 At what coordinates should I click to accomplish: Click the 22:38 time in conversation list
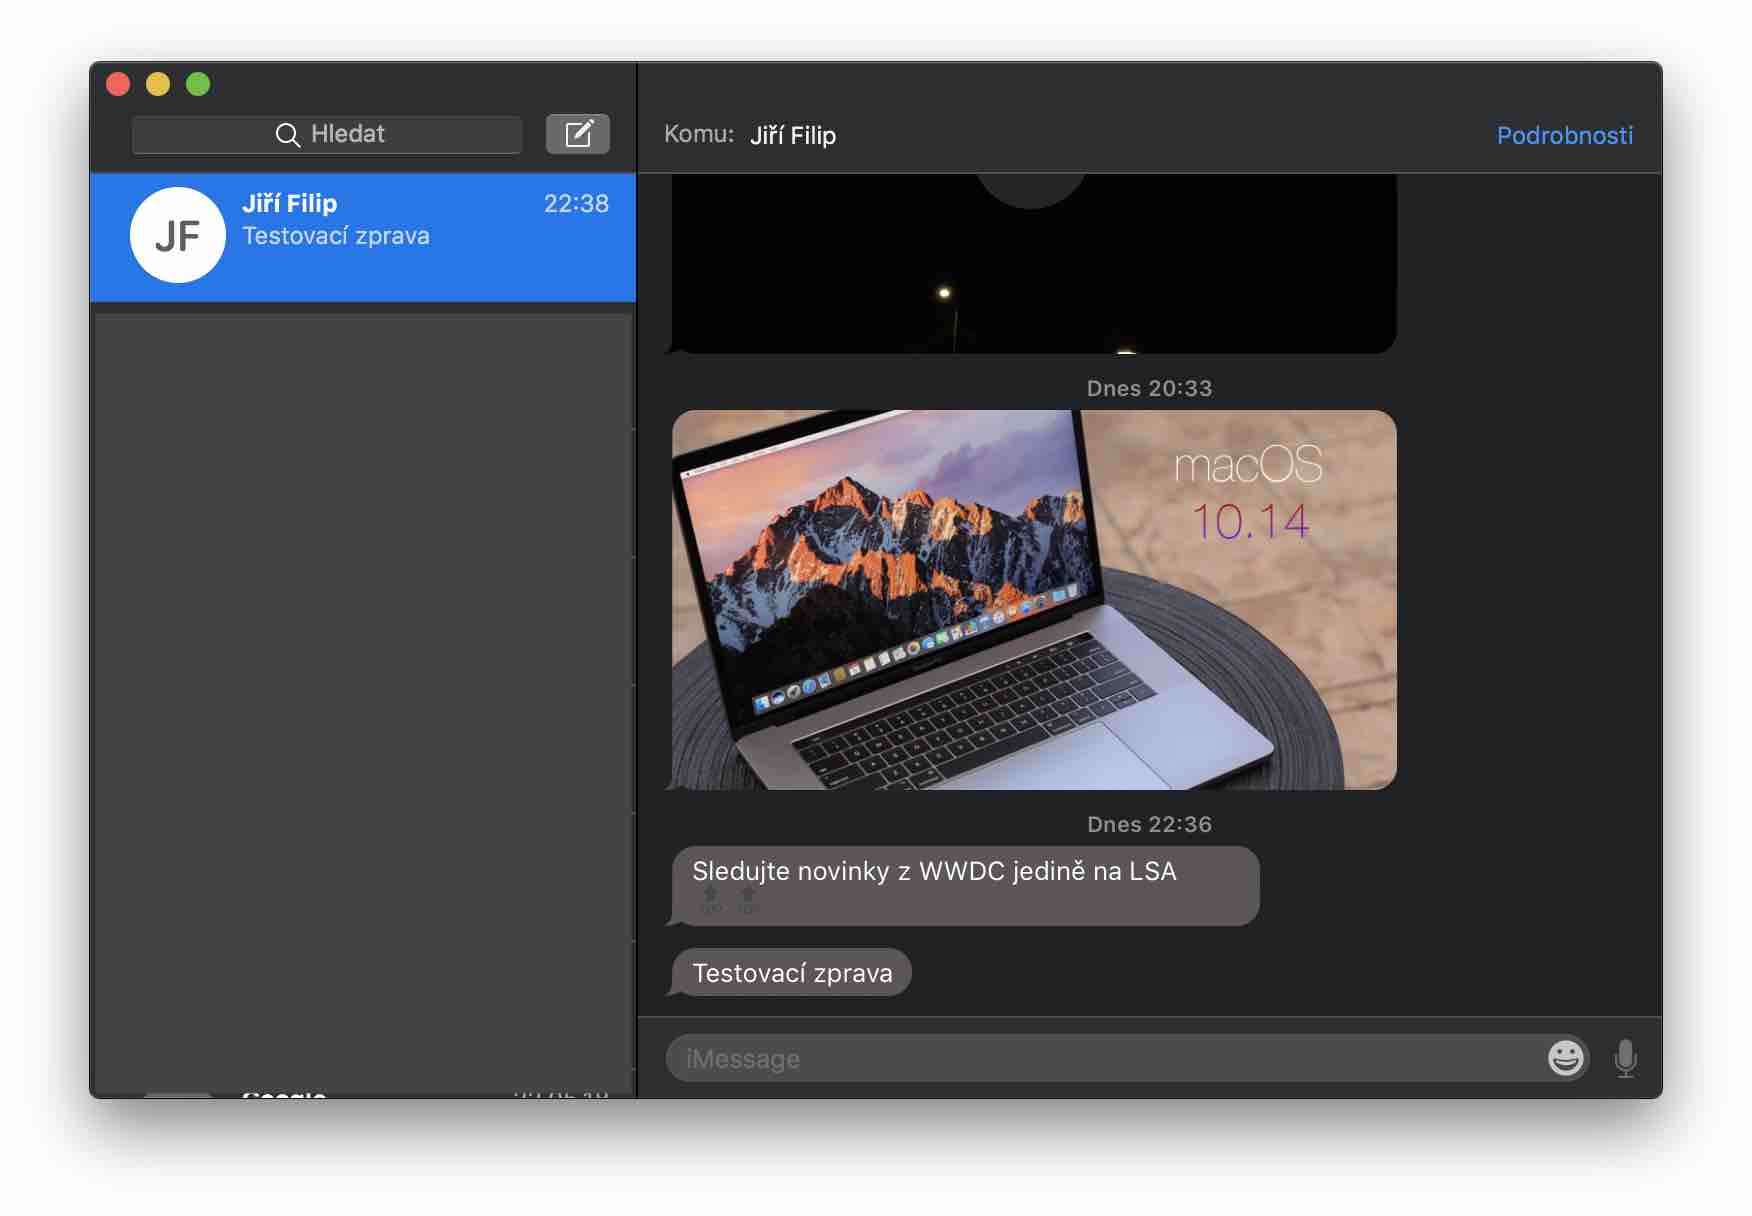tap(576, 203)
